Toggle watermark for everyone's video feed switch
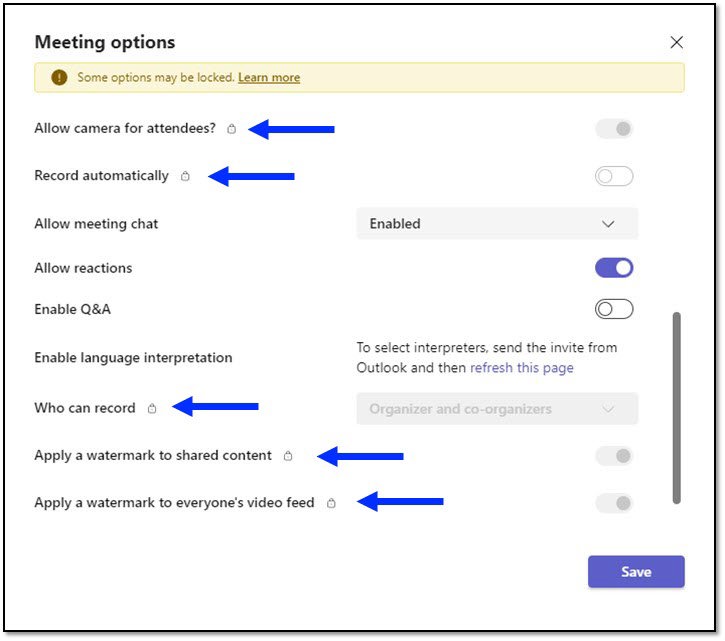 (x=614, y=503)
